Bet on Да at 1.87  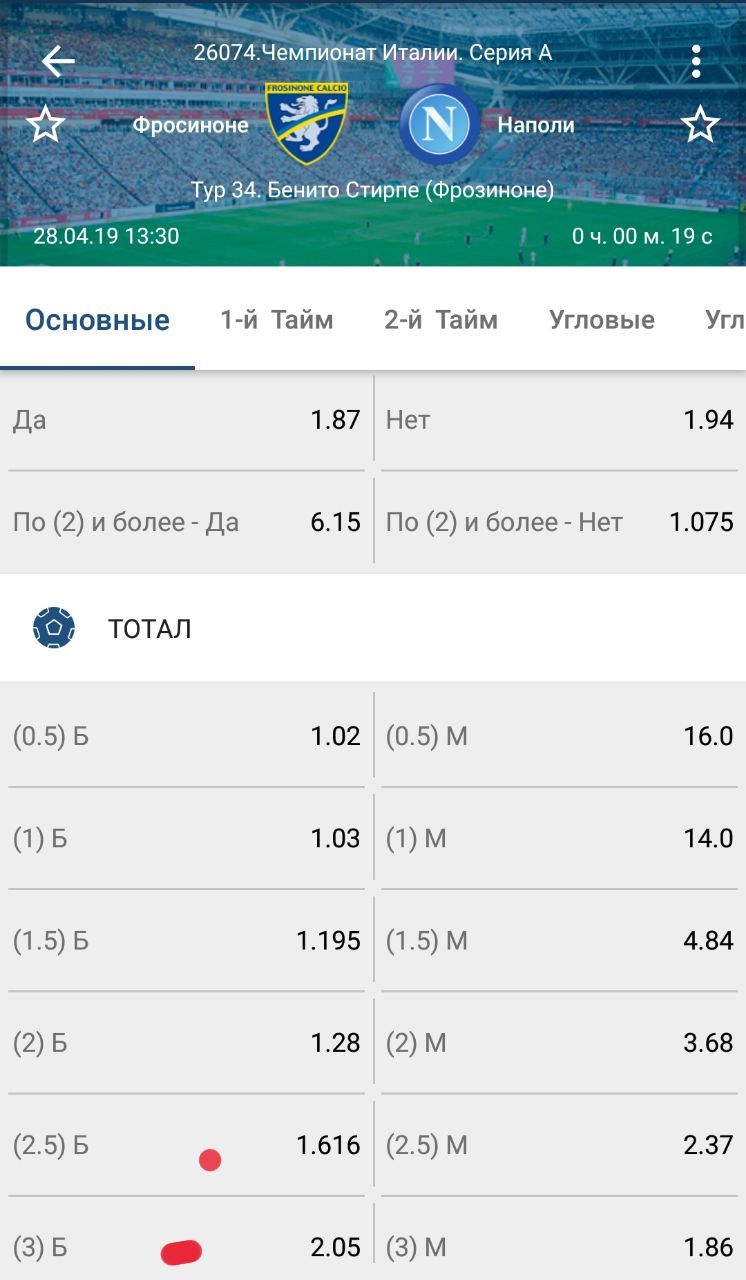[x=187, y=420]
